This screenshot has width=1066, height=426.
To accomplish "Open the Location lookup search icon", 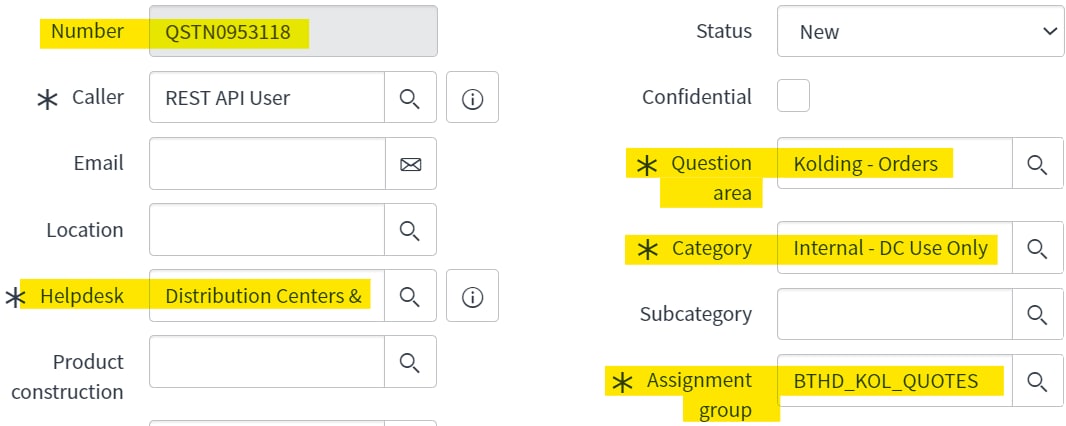I will (410, 230).
